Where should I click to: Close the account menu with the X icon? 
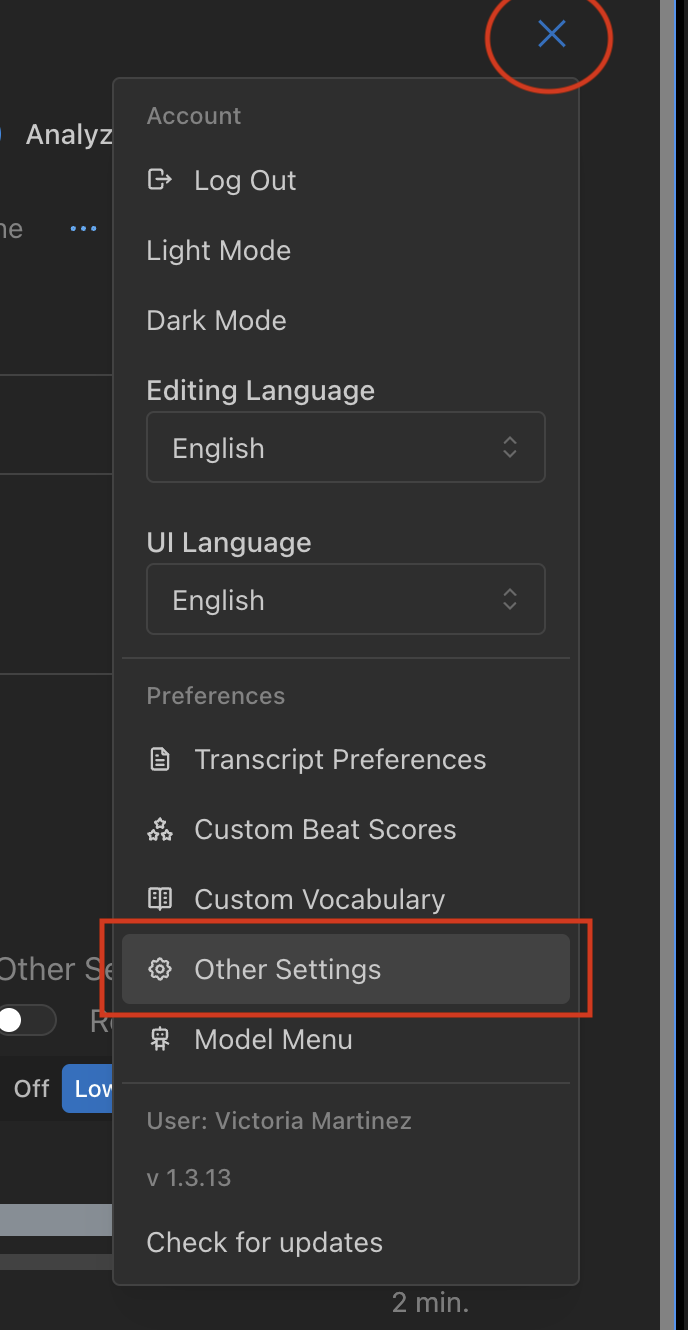point(551,35)
